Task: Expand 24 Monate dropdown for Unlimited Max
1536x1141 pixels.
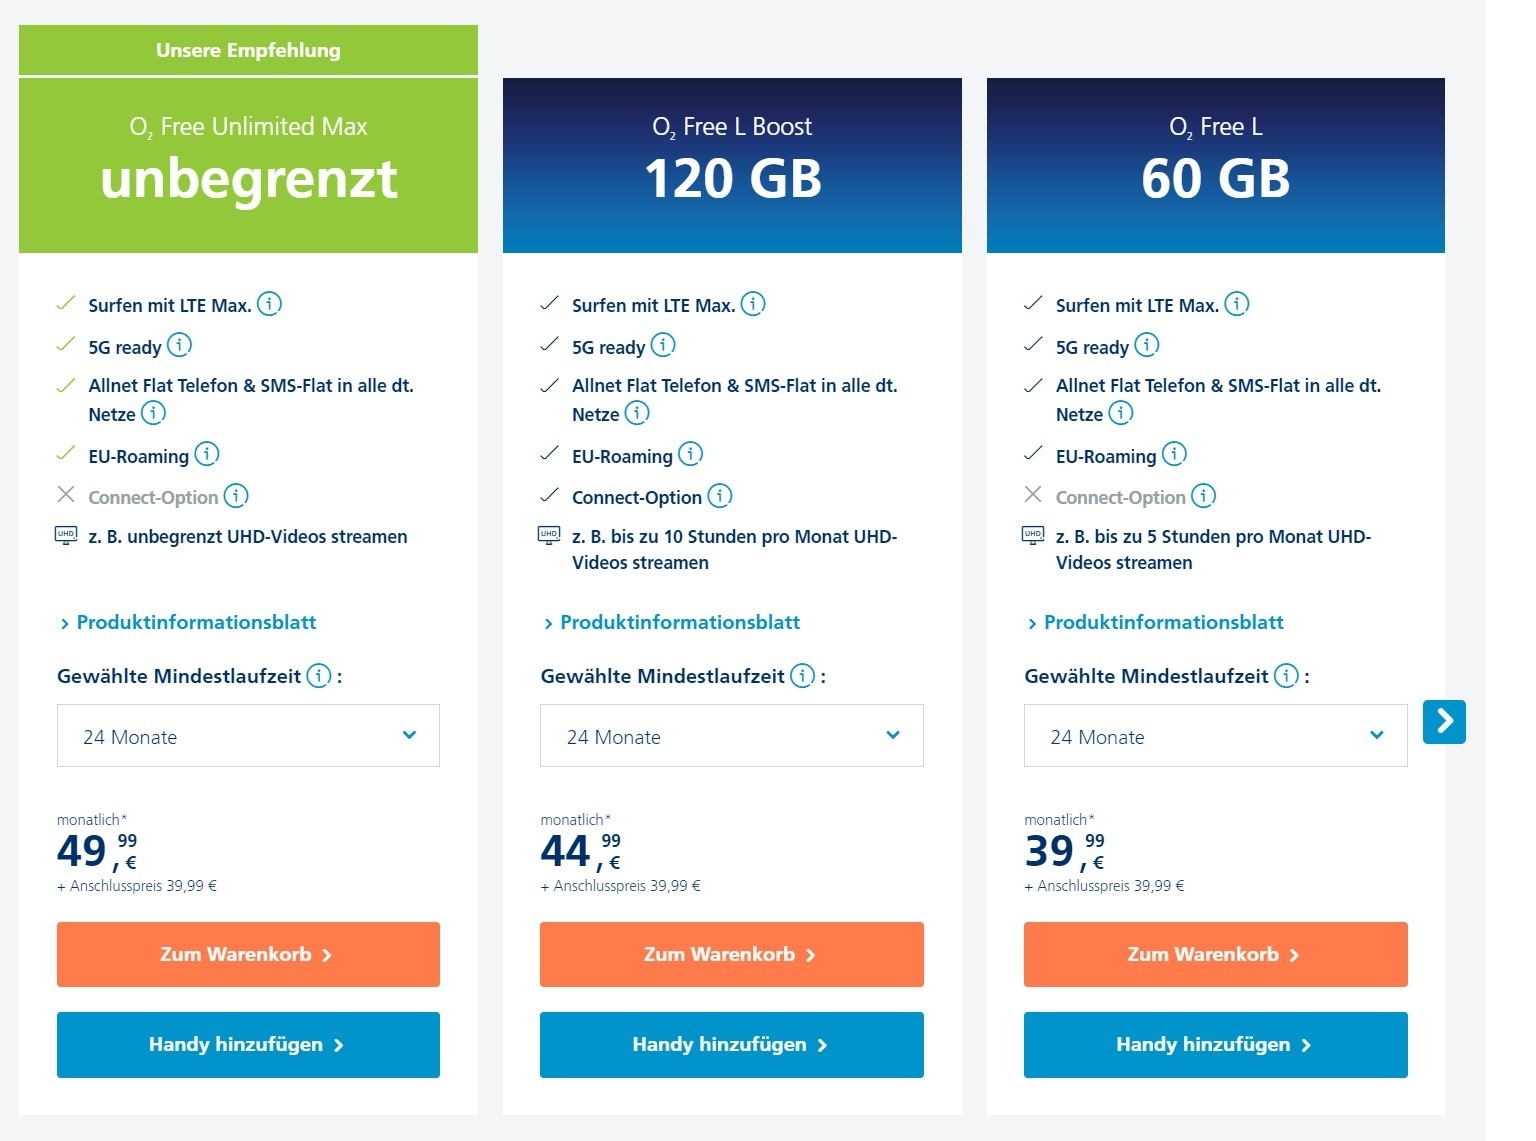Action: (248, 736)
